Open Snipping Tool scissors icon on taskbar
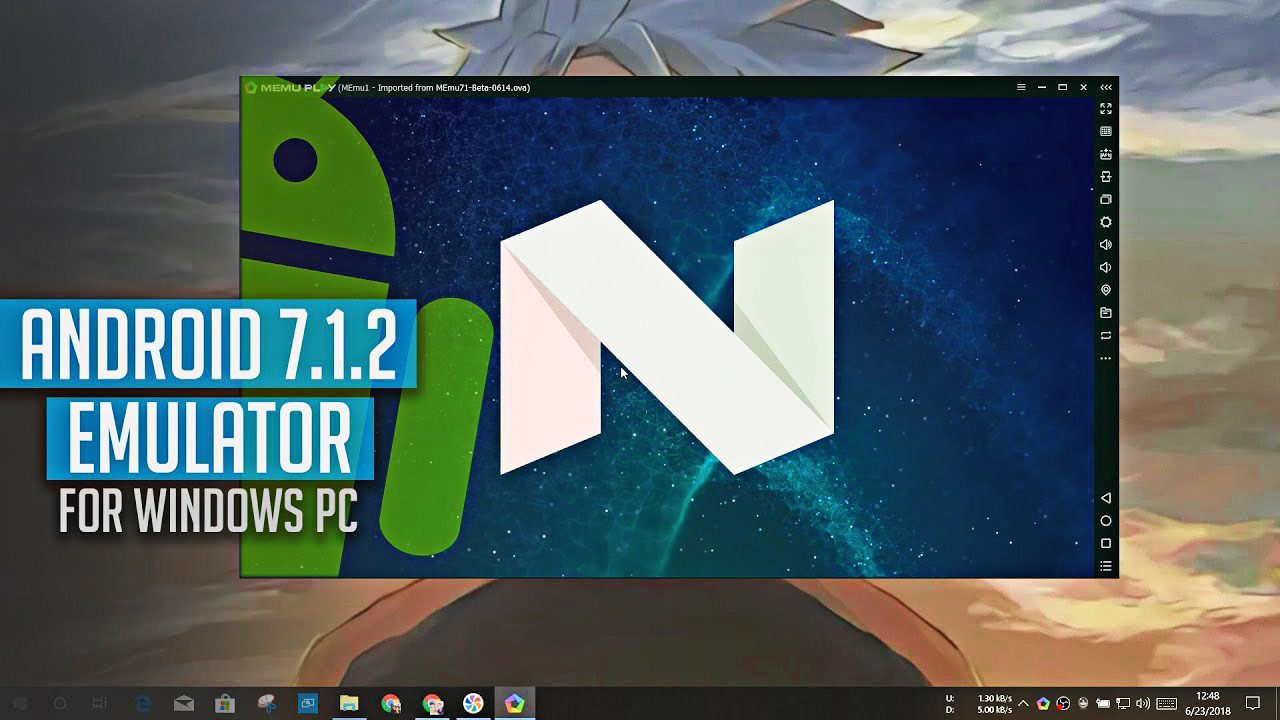The height and width of the screenshot is (720, 1280). point(266,704)
